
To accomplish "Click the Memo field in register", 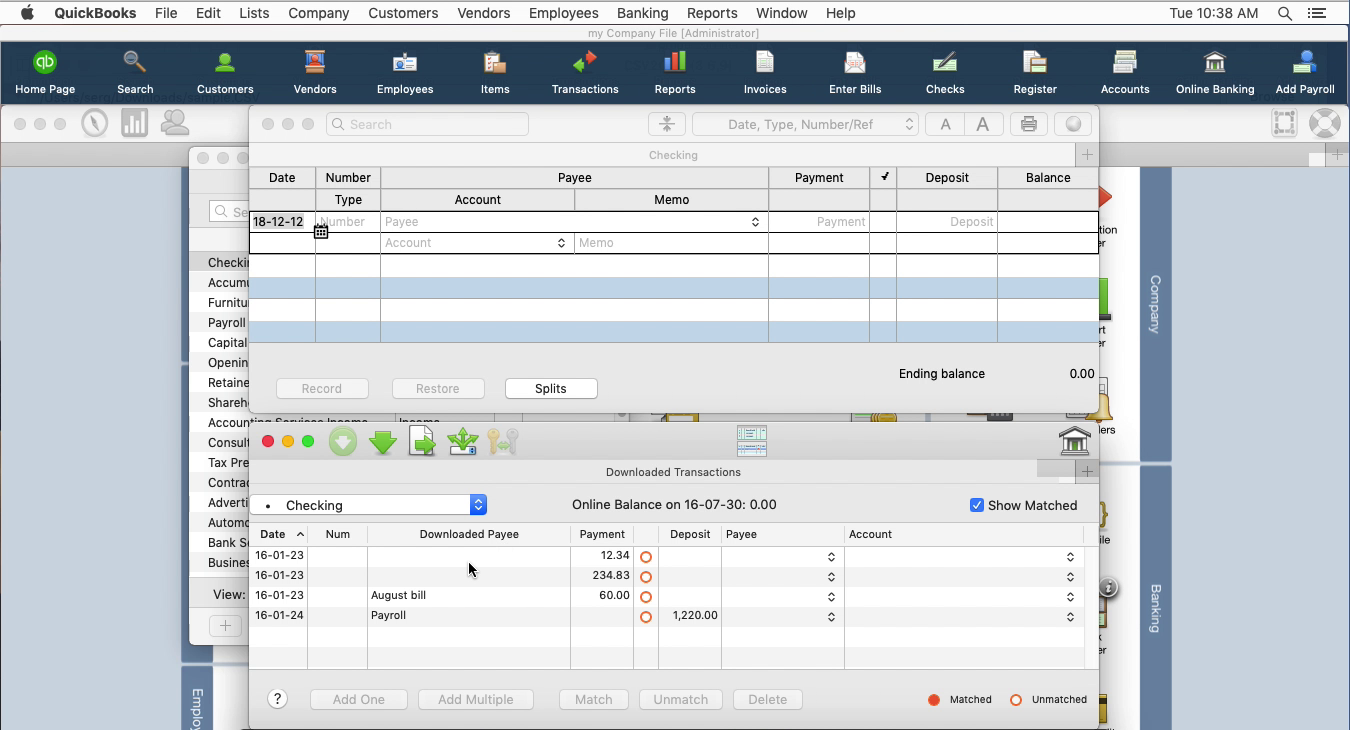I will click(x=671, y=243).
